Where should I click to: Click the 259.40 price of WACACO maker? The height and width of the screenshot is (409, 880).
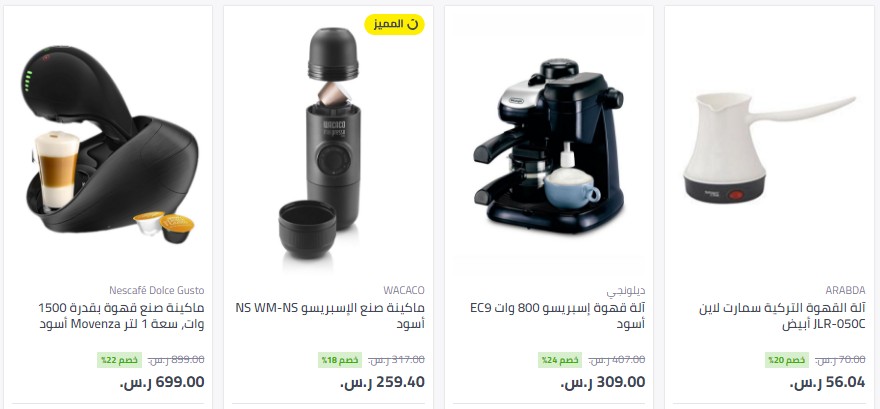click(x=382, y=383)
